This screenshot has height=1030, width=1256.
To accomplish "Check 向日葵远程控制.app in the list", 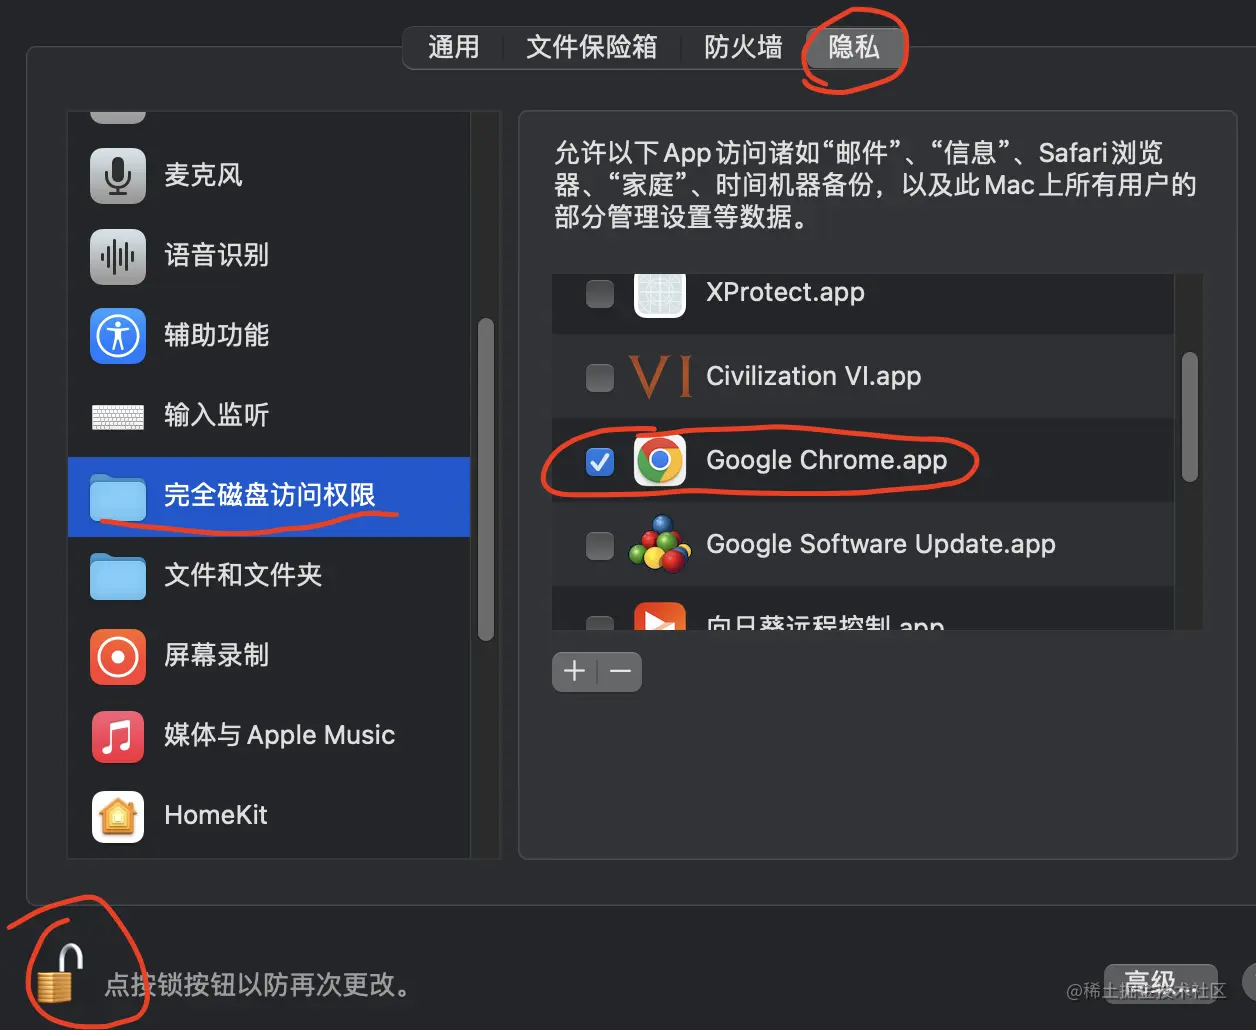I will point(600,620).
